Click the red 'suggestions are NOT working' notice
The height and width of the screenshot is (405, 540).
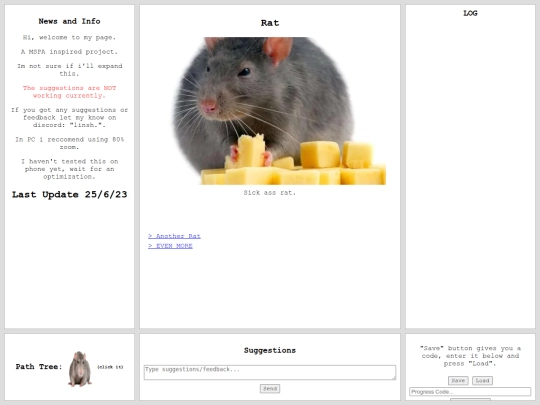70,92
